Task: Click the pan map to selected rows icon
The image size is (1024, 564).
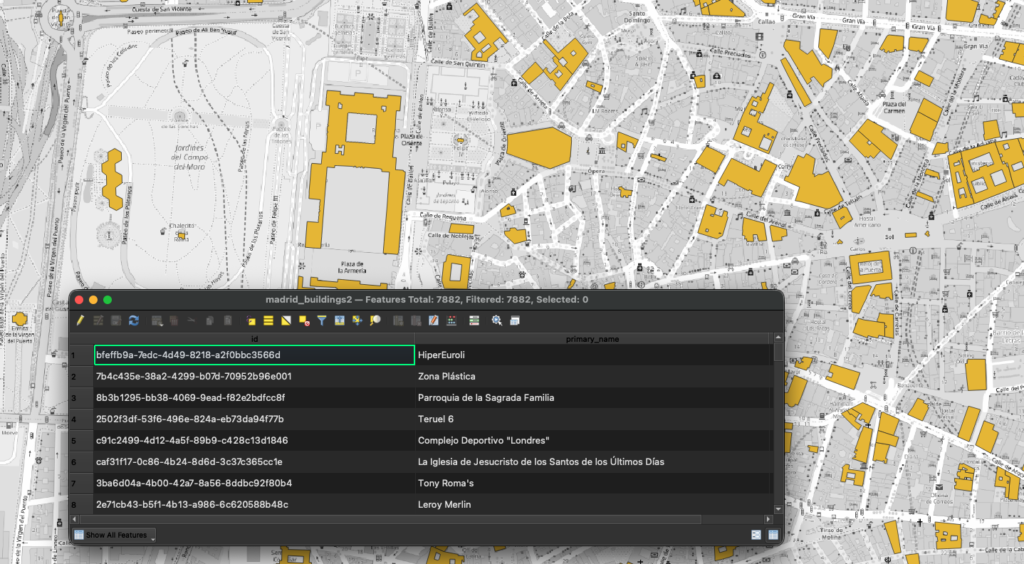Action: coord(357,321)
